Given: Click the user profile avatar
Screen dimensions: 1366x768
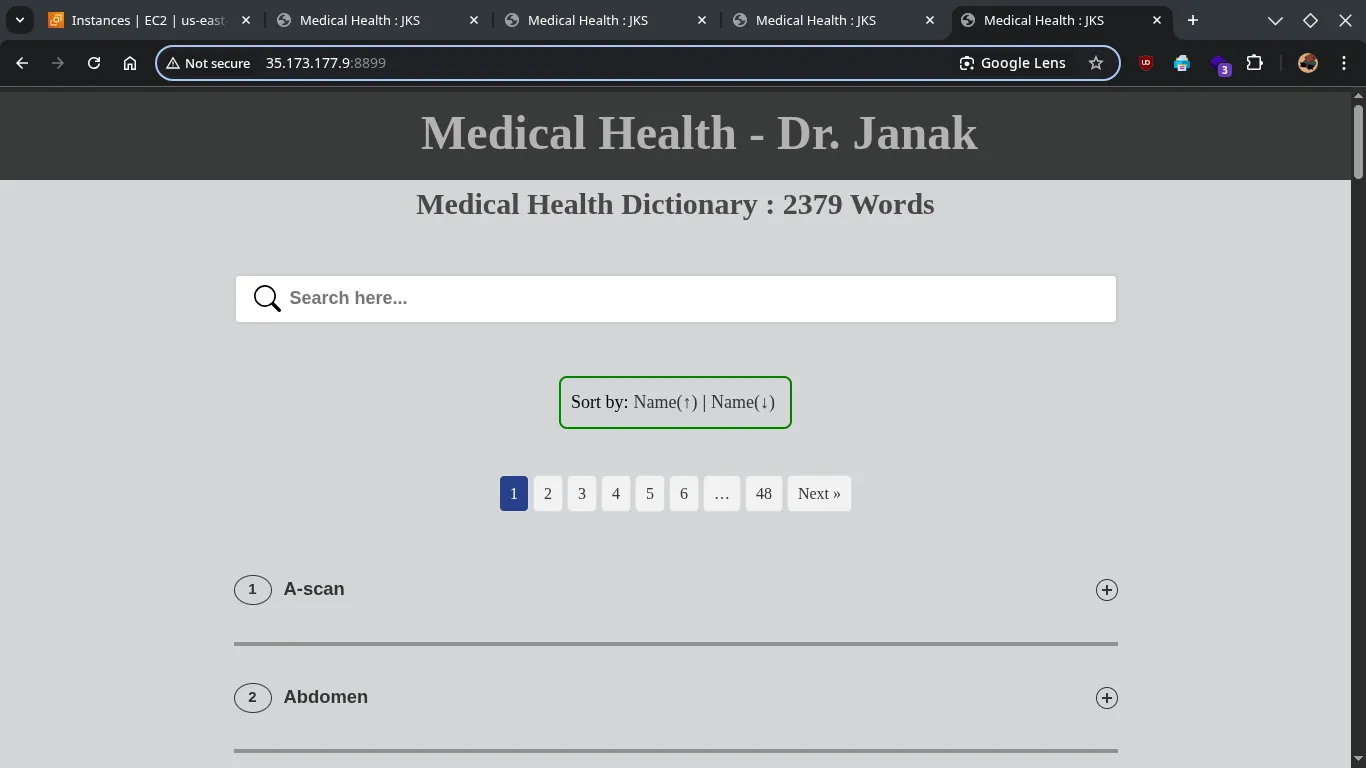Looking at the screenshot, I should [x=1307, y=63].
